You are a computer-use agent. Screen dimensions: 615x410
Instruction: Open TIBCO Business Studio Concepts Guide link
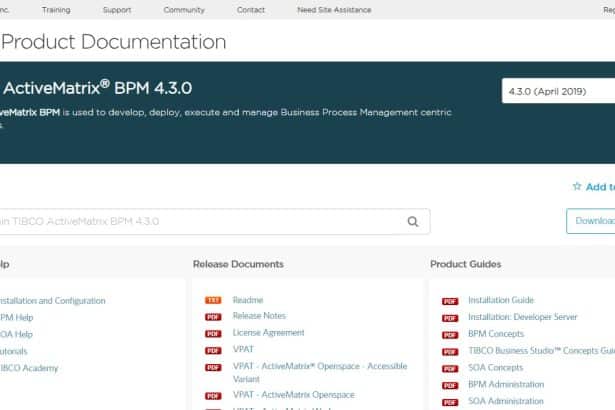541,351
